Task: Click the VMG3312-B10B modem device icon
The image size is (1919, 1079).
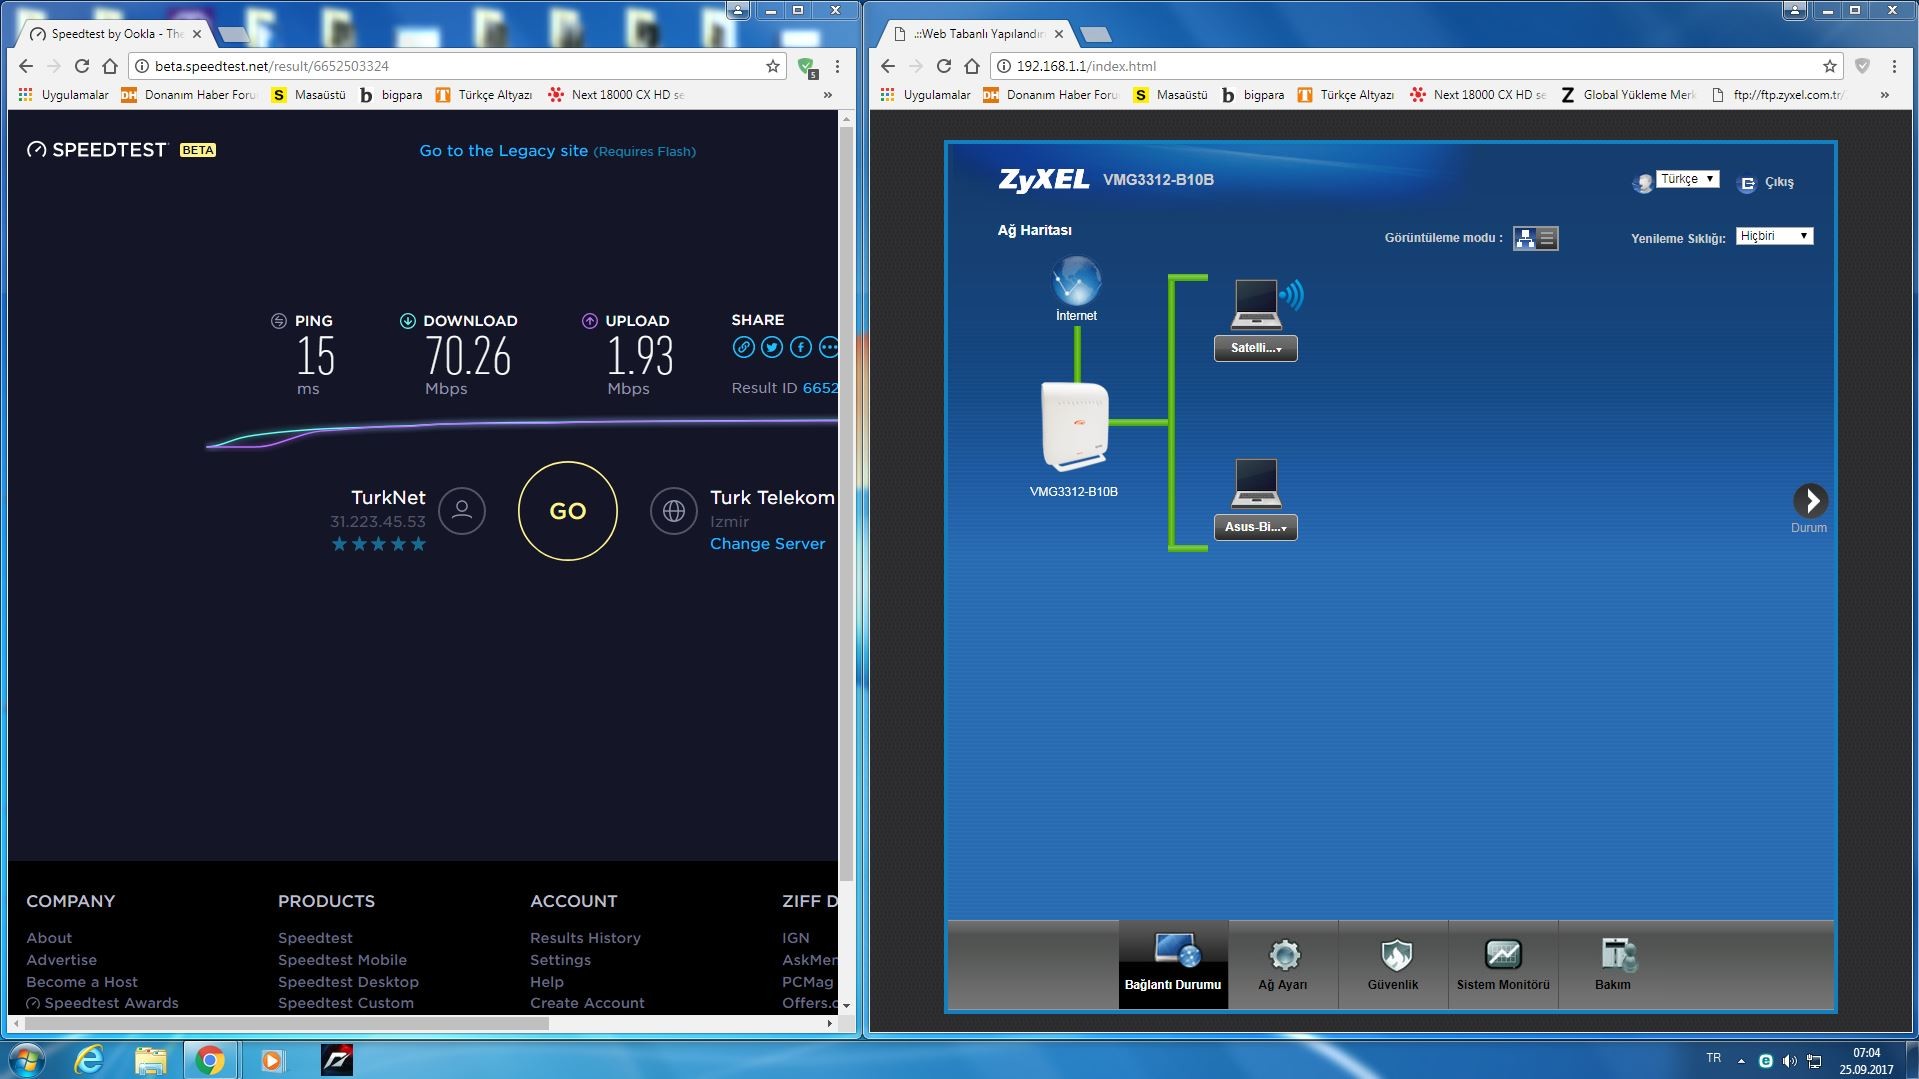Action: pos(1075,426)
